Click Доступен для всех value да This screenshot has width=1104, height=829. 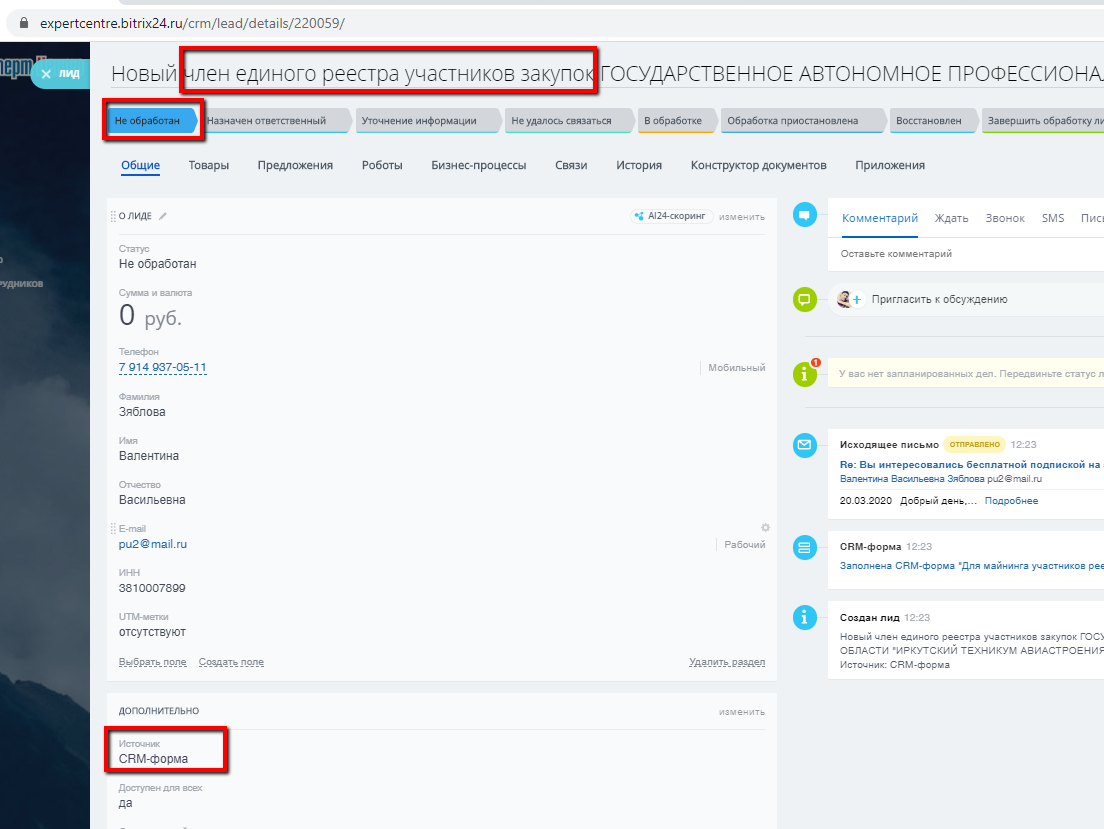point(125,803)
